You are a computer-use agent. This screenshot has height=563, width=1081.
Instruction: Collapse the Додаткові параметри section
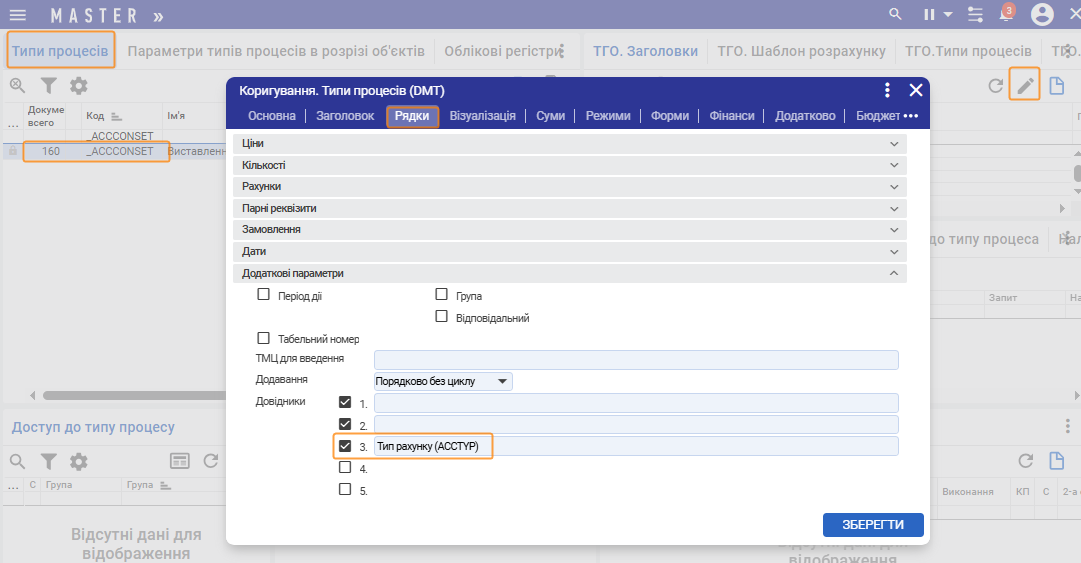[x=569, y=274]
